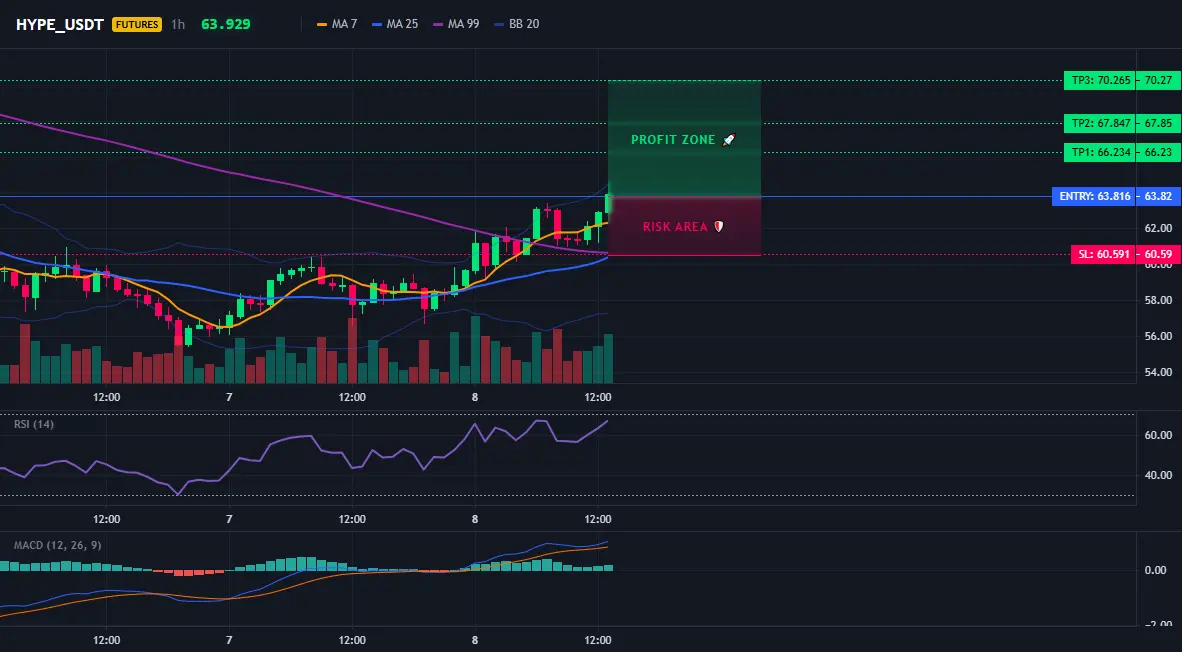Click the 62.00 price axis label

tap(1159, 228)
